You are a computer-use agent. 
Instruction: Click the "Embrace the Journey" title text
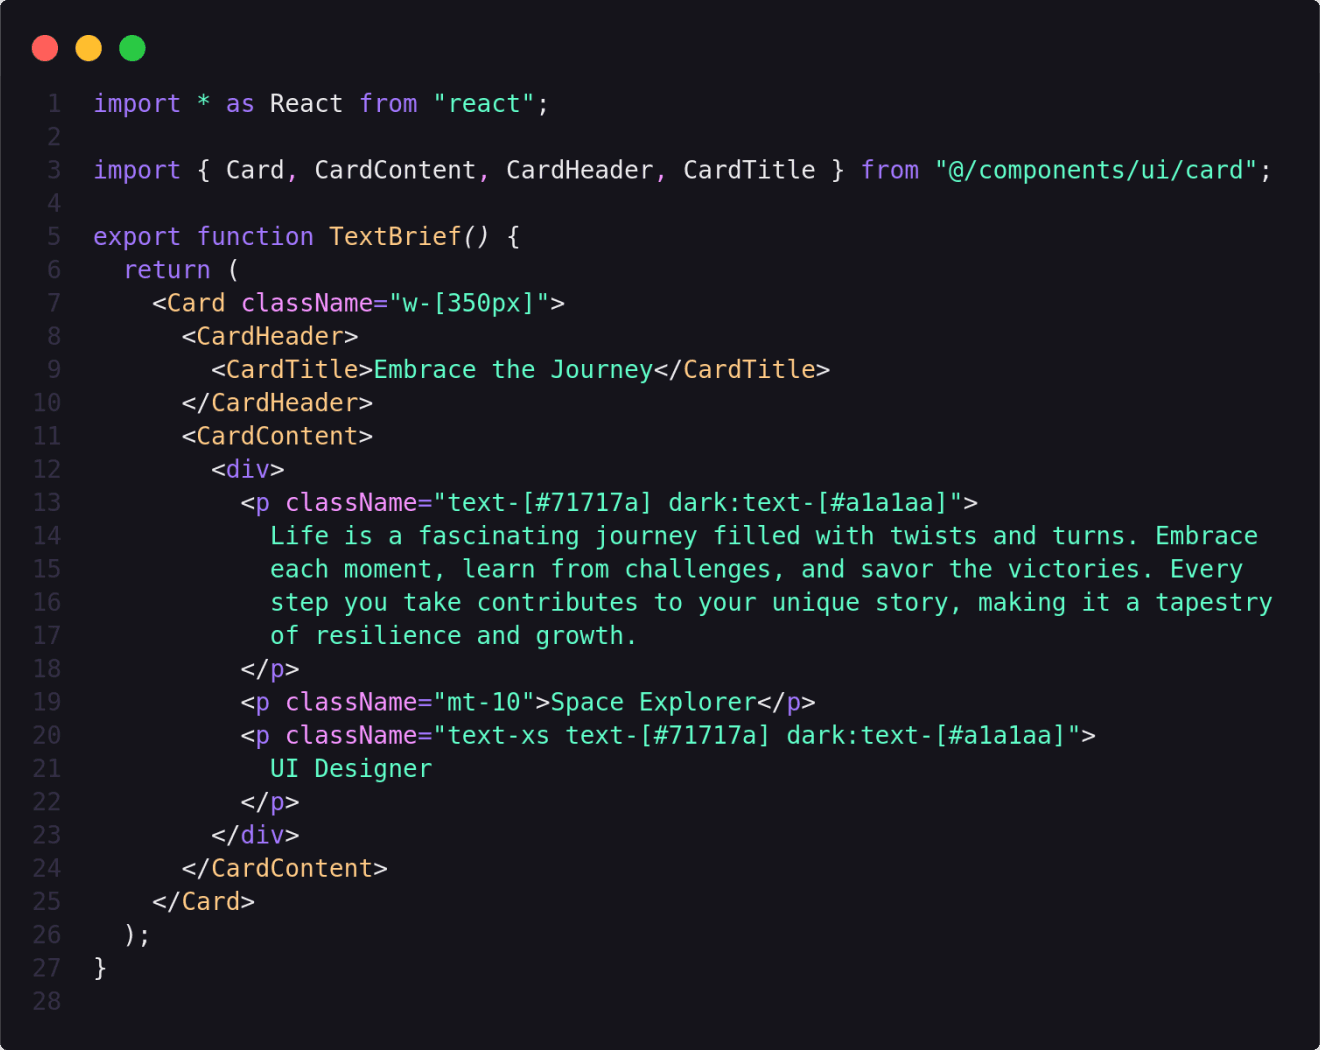(513, 370)
